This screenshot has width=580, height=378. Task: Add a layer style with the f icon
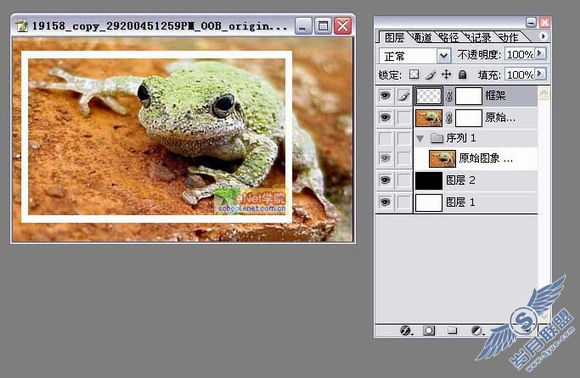(406, 330)
